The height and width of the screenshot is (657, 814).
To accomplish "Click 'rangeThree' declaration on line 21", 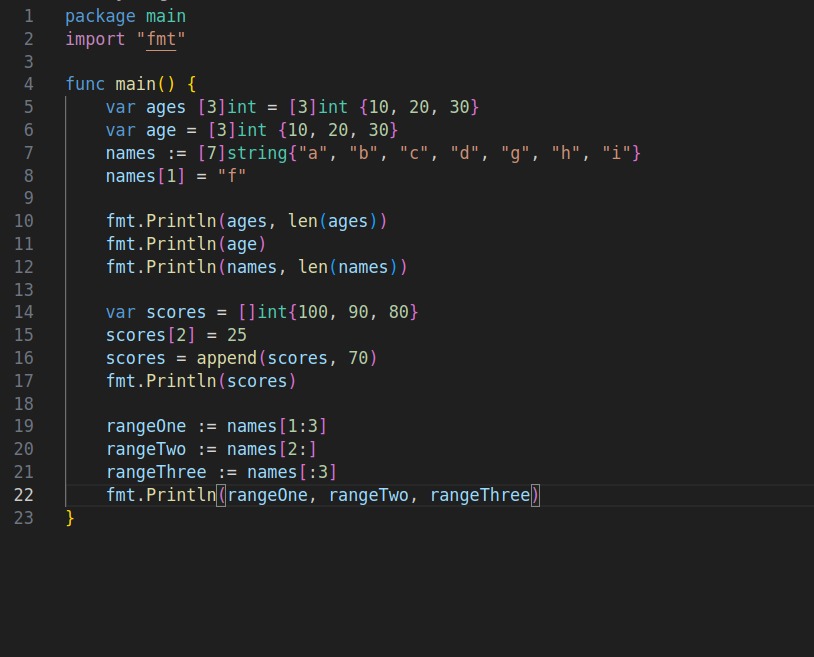I will (x=156, y=472).
